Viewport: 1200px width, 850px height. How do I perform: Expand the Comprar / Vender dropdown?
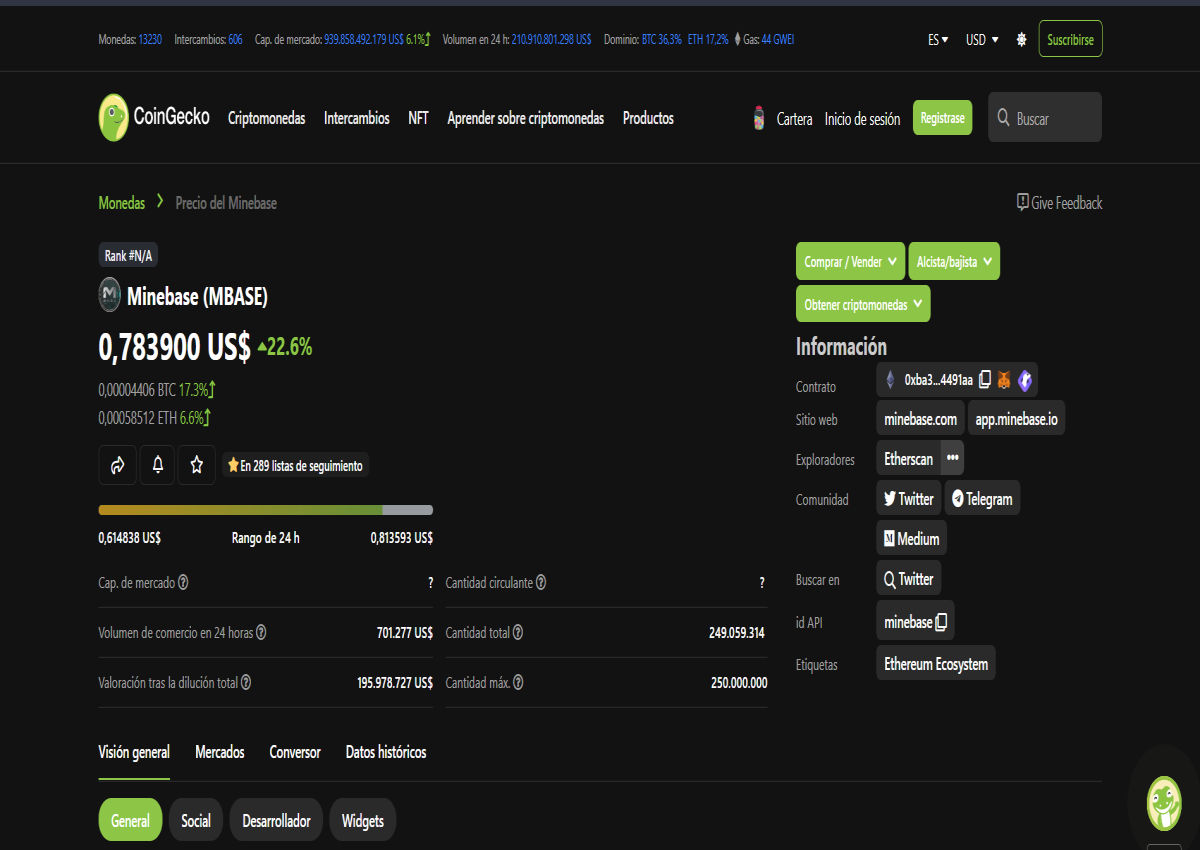(850, 261)
